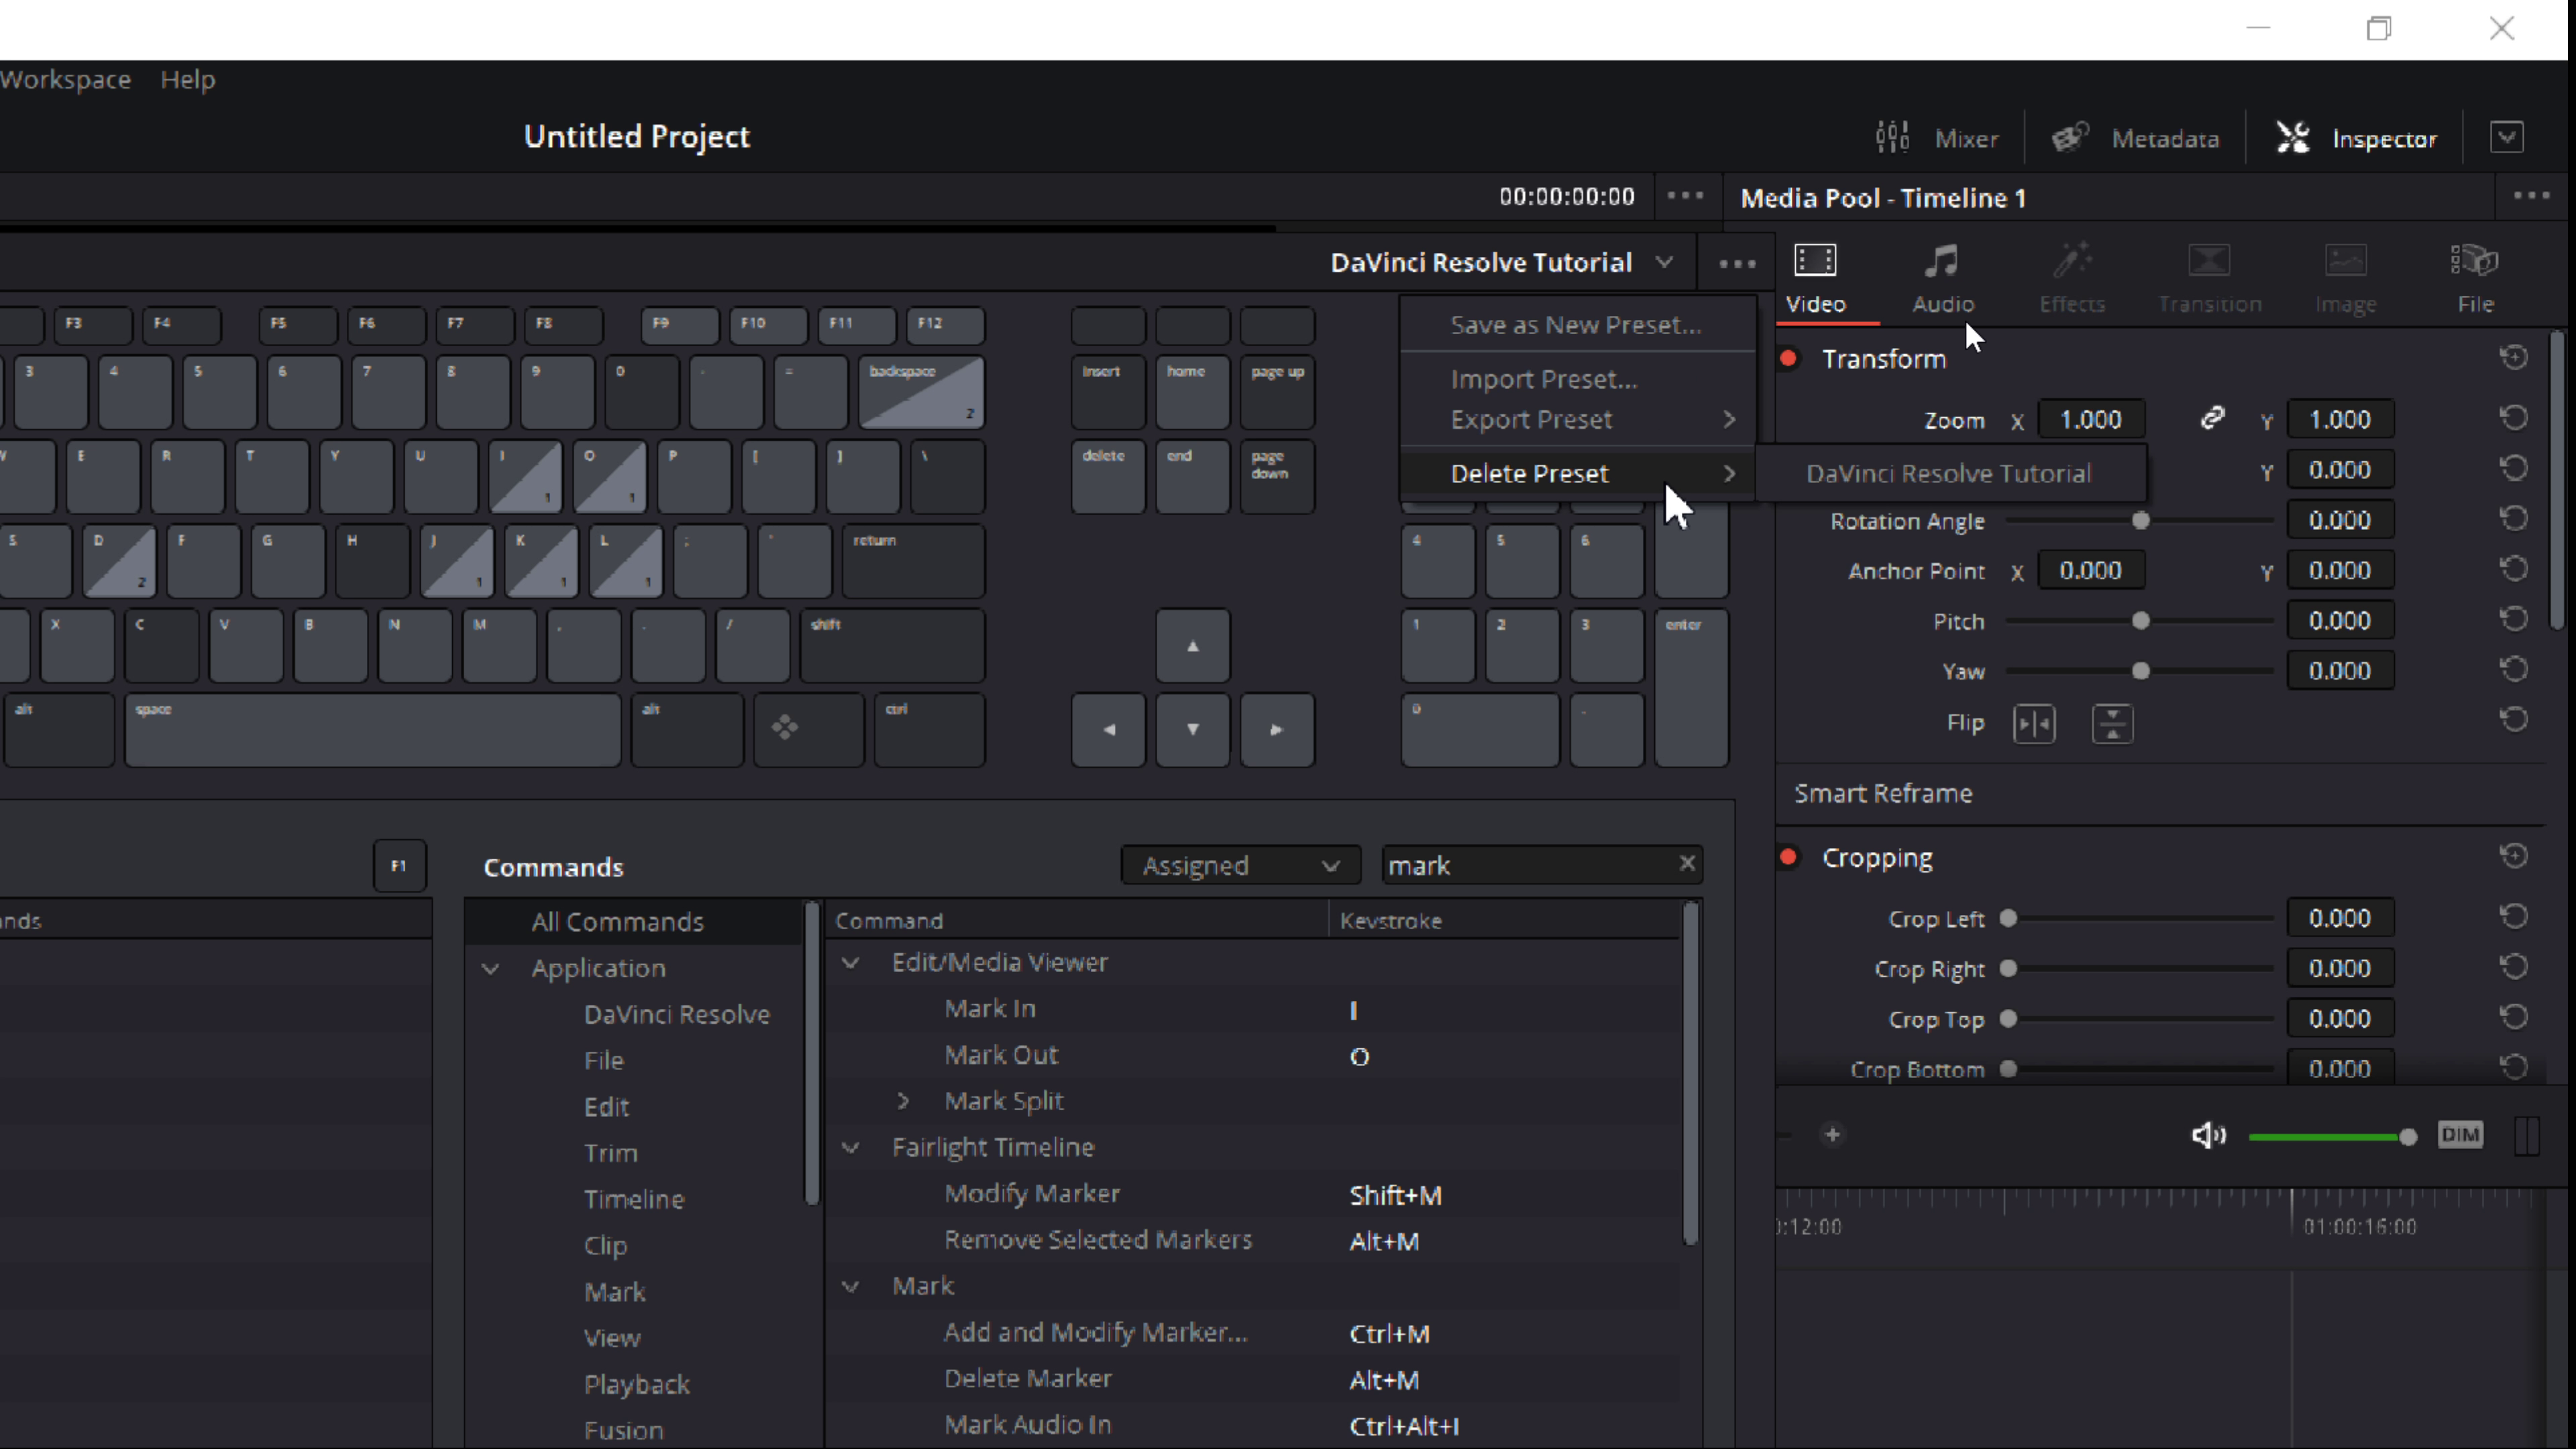Mute the monitor speaker icon
The width and height of the screenshot is (2576, 1449).
(x=2208, y=1135)
